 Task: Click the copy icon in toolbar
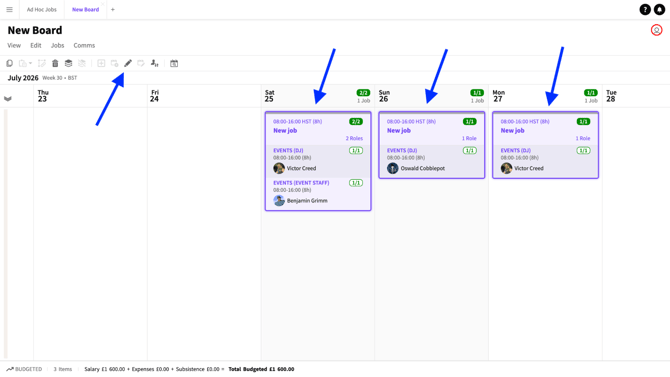[9, 63]
